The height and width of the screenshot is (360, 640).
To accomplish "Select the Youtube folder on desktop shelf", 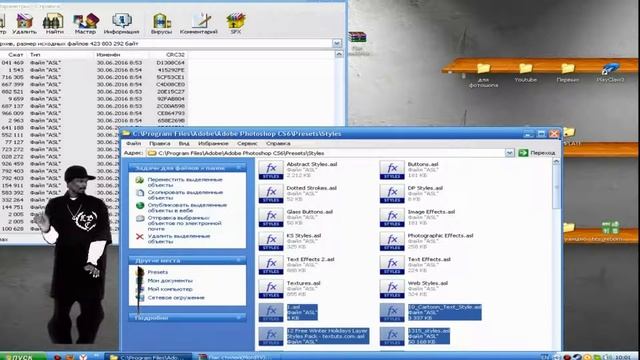I will [525, 73].
